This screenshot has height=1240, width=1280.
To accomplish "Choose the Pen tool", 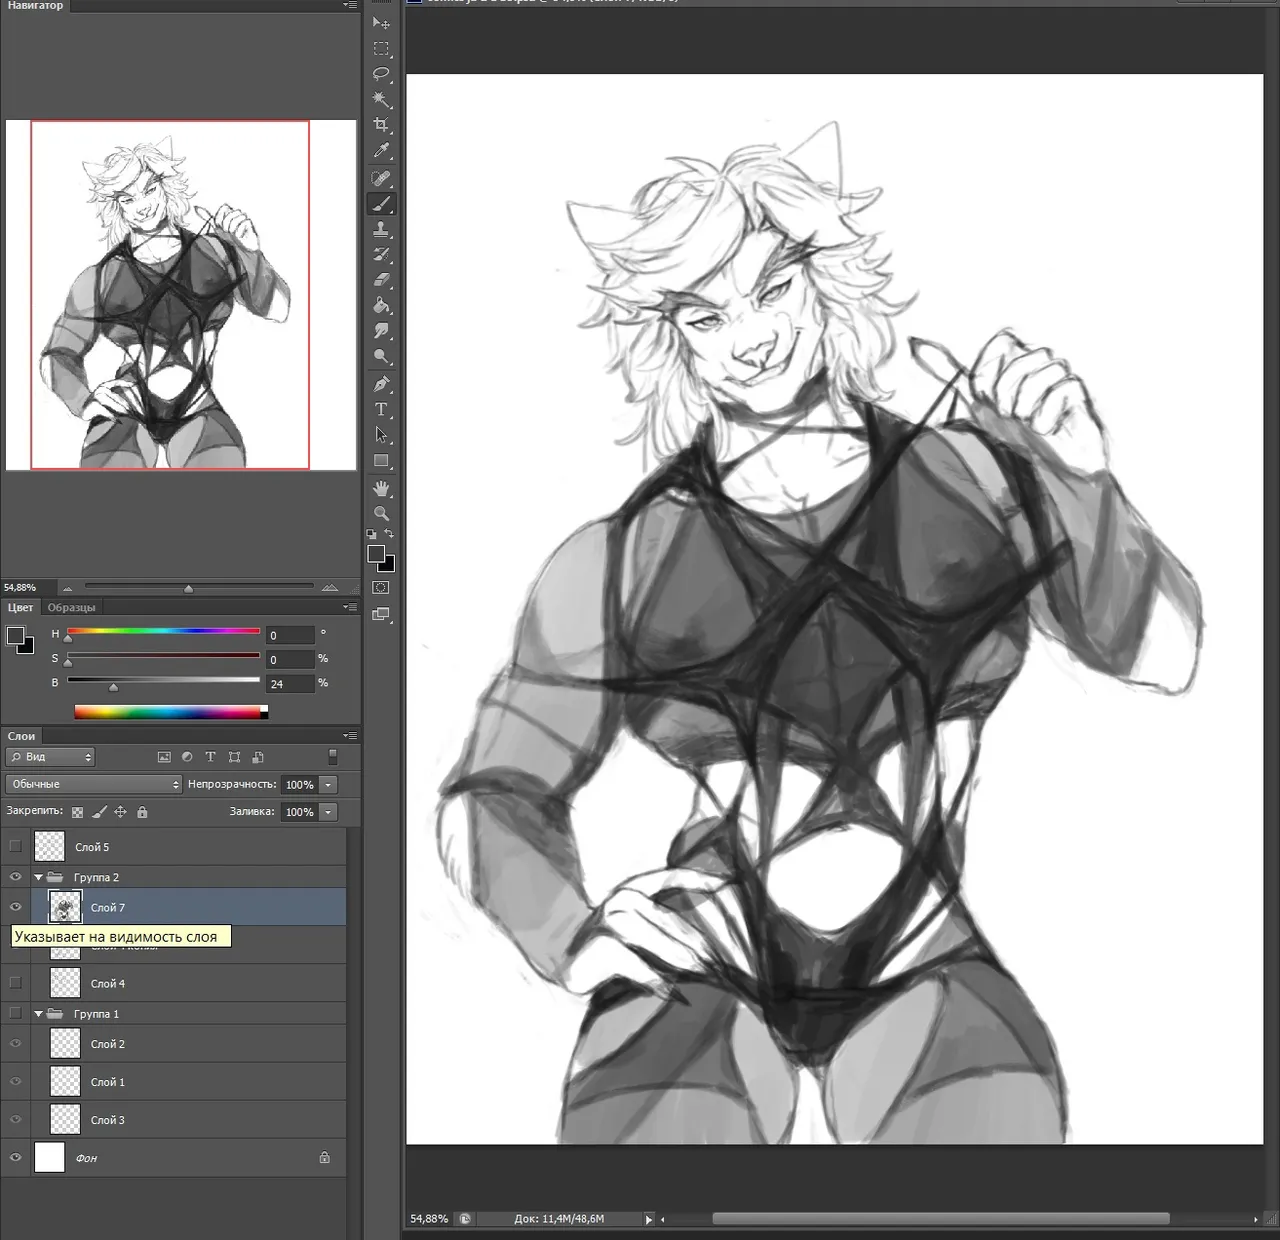I will click(x=381, y=384).
